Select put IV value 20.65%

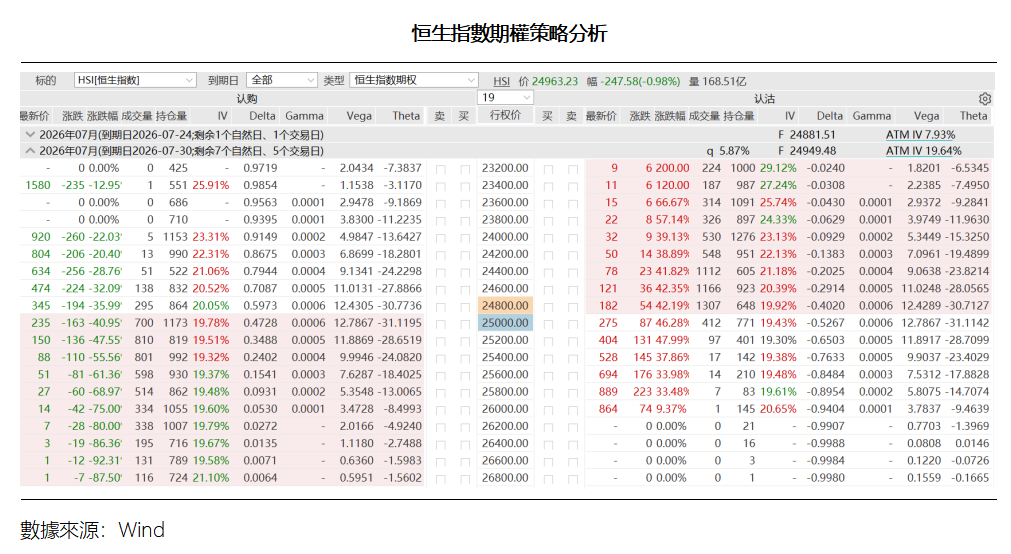pyautogui.click(x=778, y=409)
